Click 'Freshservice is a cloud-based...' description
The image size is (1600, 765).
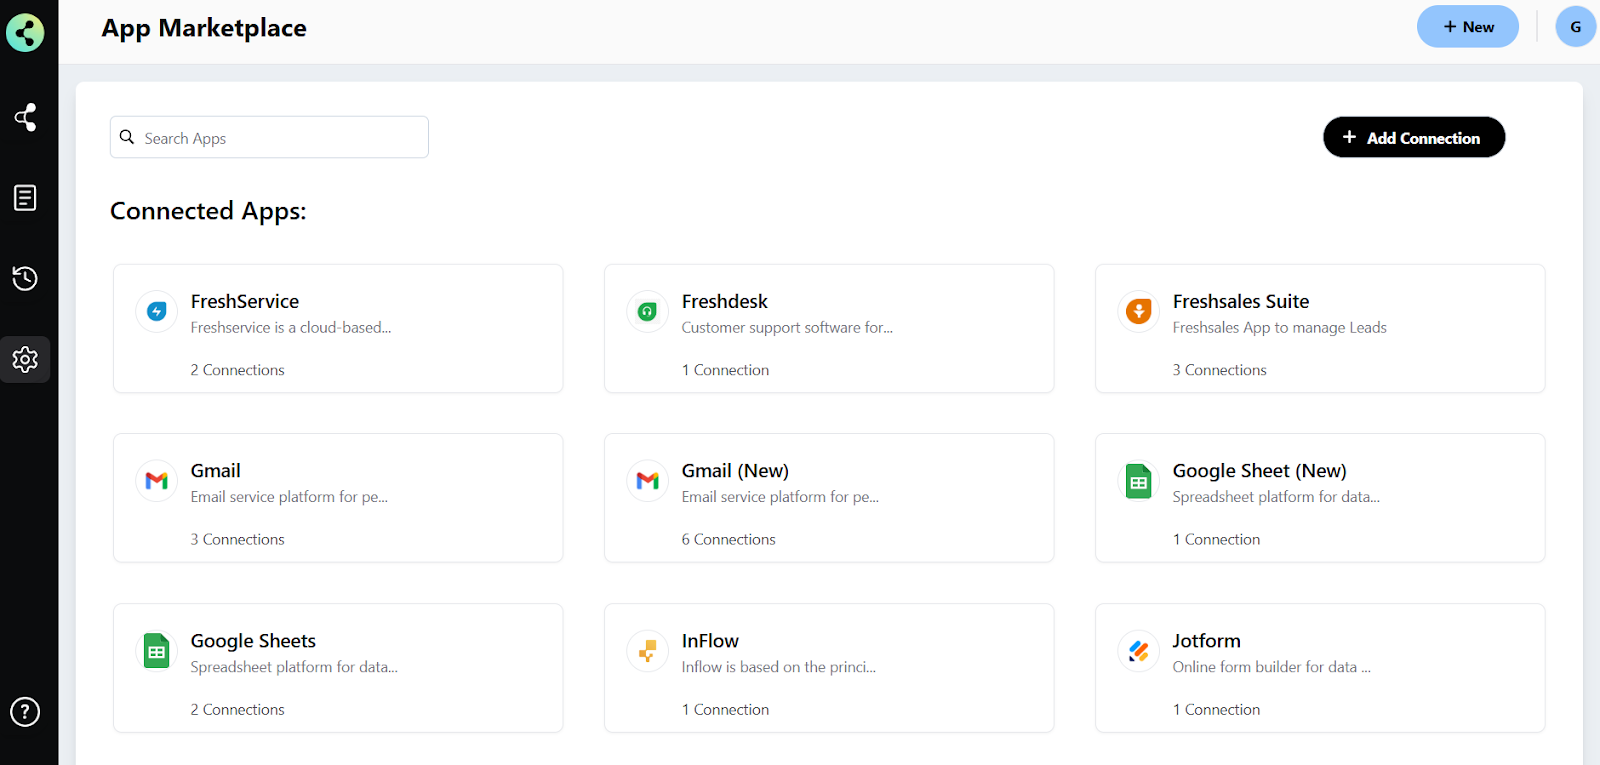(291, 327)
